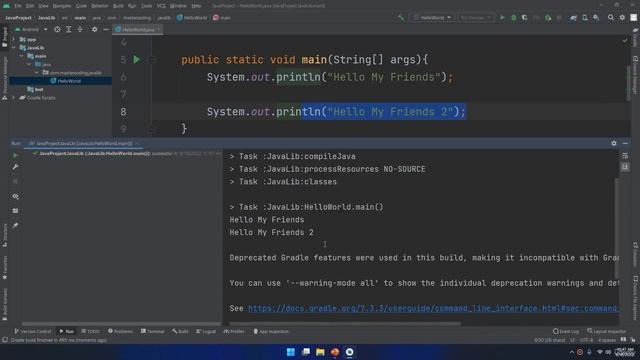Click the pin tab icon in Run panel
Screen dimensions: 640x360
click(16, 225)
